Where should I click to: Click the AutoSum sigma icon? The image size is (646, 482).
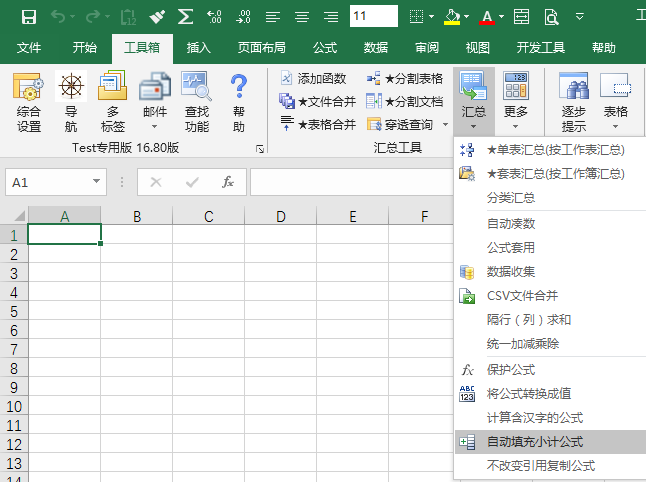pyautogui.click(x=185, y=16)
